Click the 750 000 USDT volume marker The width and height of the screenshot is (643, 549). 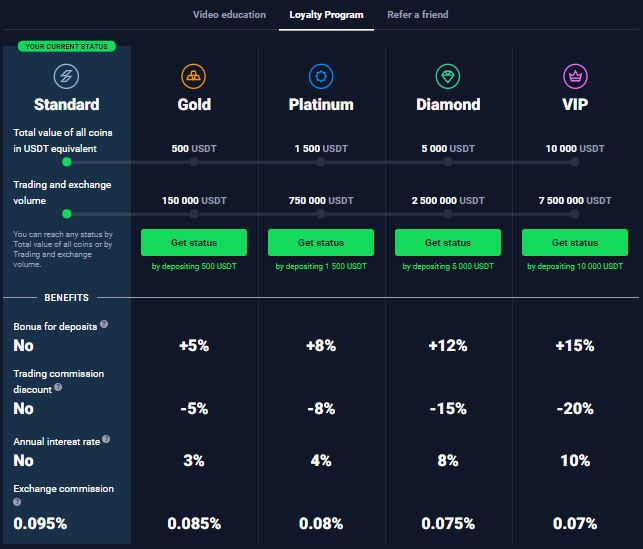[x=321, y=213]
